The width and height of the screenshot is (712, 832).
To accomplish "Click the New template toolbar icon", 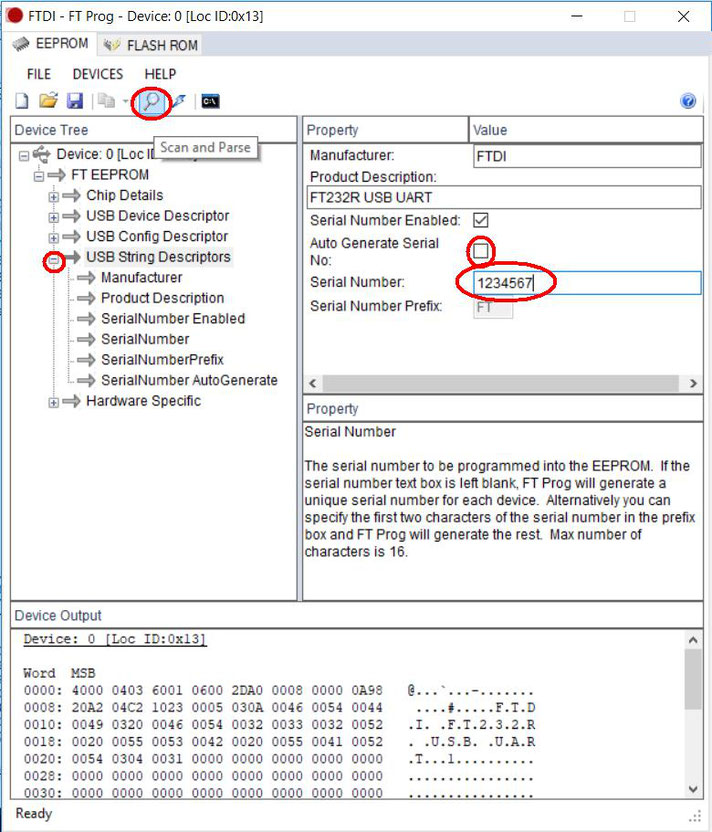I will tap(22, 100).
